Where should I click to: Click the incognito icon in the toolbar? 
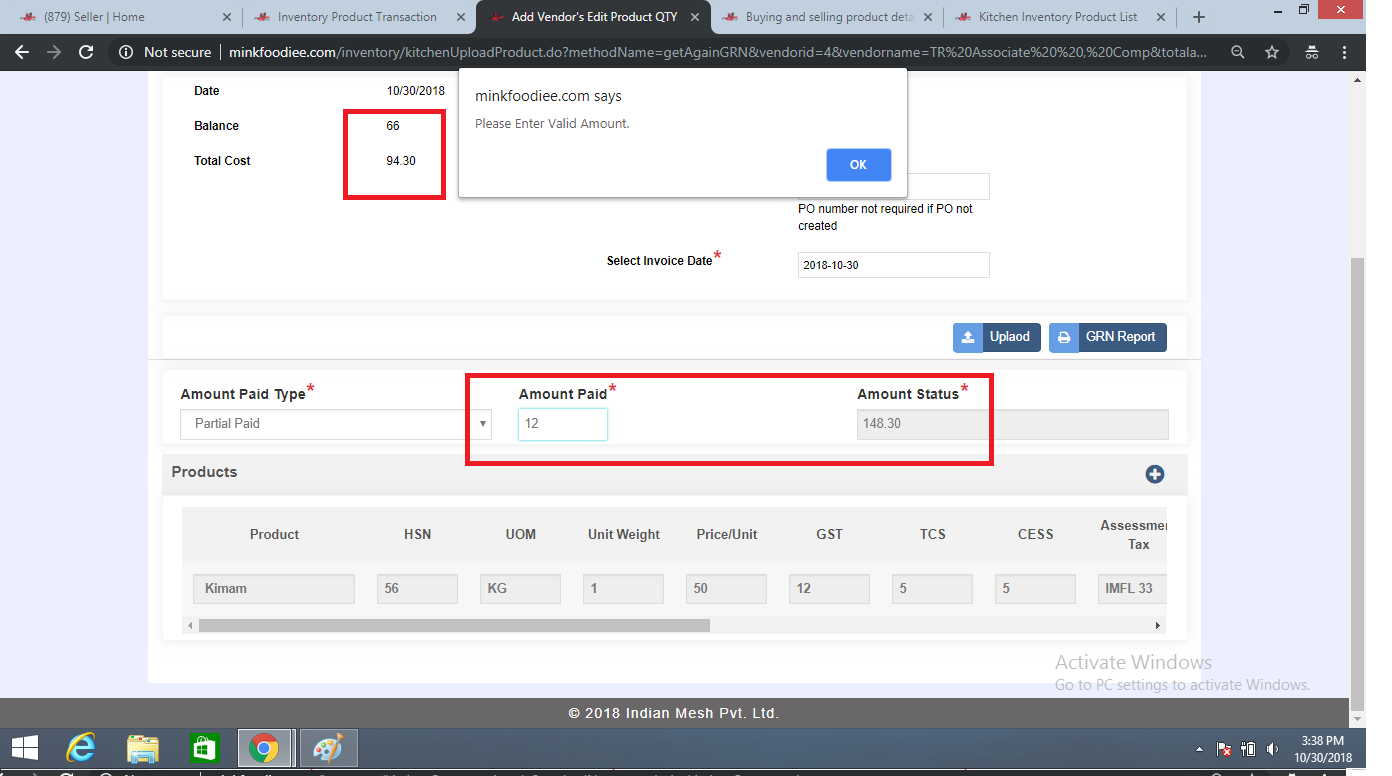1312,52
